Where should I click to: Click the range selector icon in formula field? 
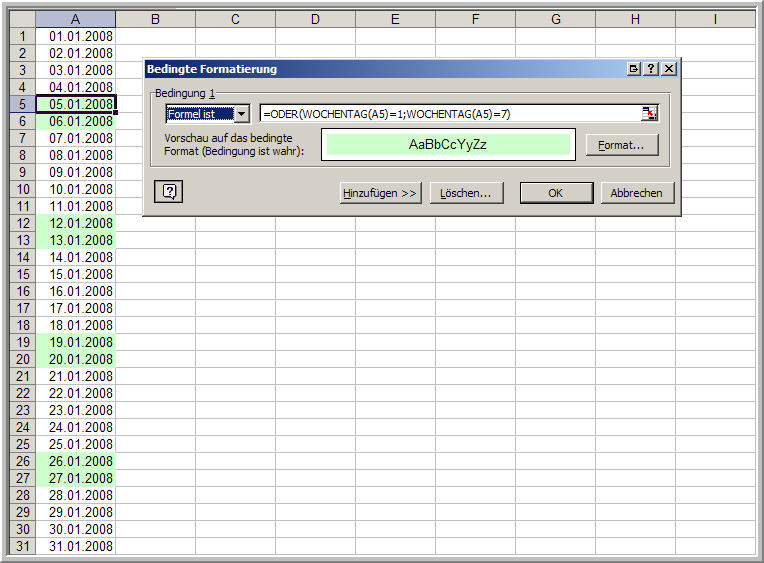click(649, 114)
